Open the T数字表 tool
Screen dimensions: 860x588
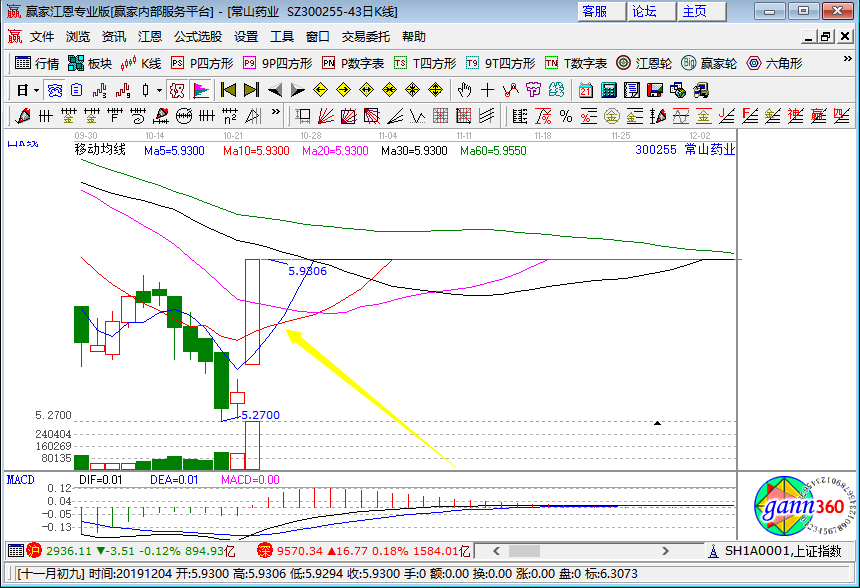point(576,64)
